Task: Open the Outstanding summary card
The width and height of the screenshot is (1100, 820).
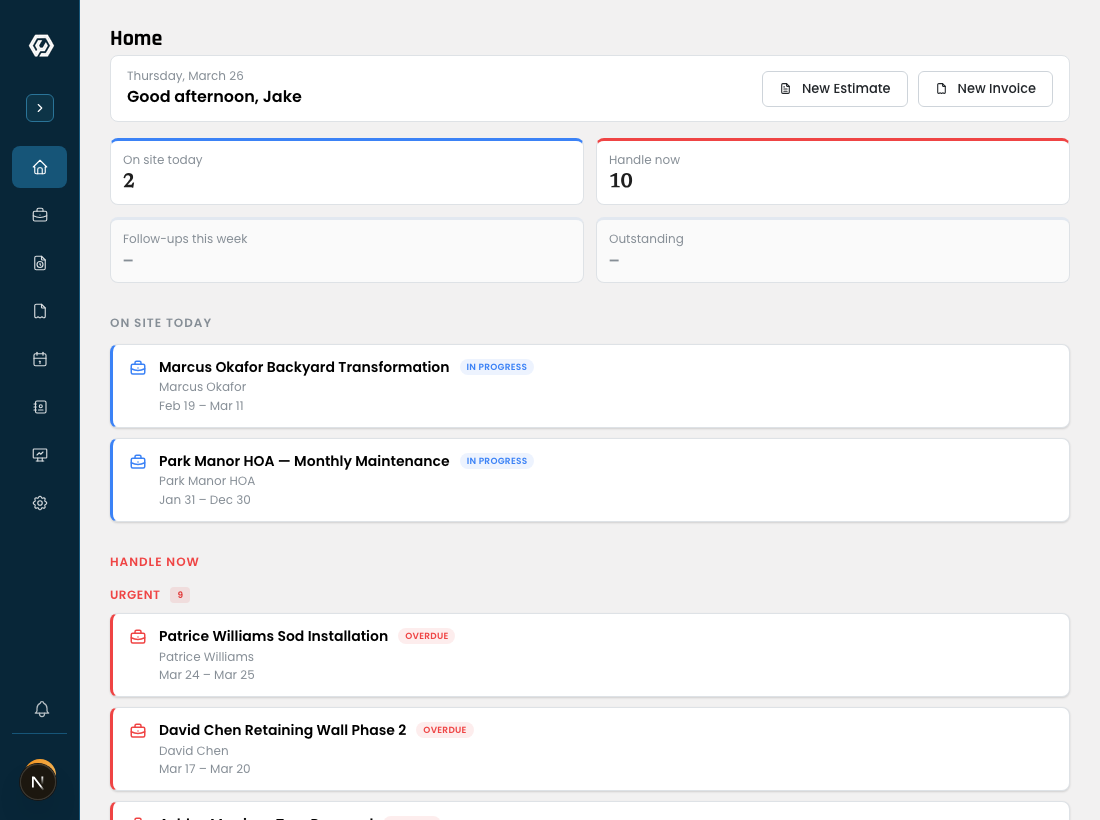Action: (x=832, y=251)
